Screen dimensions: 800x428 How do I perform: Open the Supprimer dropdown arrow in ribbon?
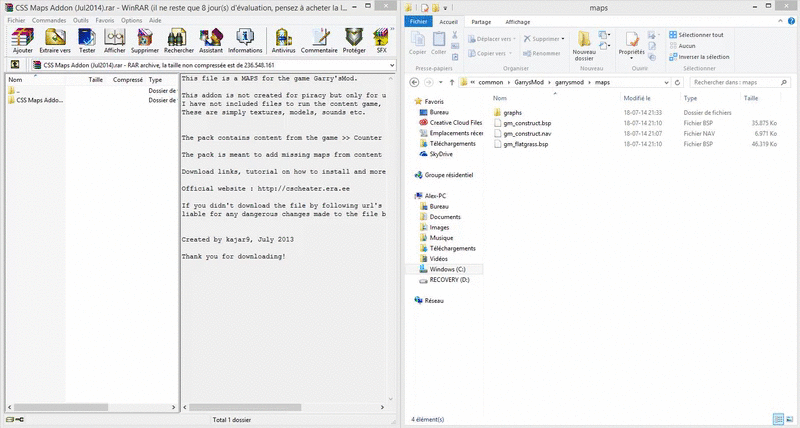[563, 39]
